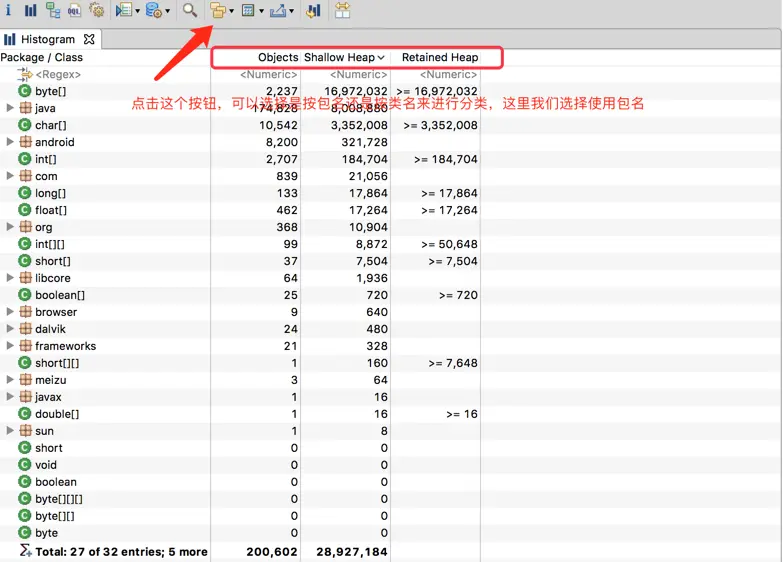Open the thread overview gears icon
The width and height of the screenshot is (783, 562).
click(x=96, y=10)
